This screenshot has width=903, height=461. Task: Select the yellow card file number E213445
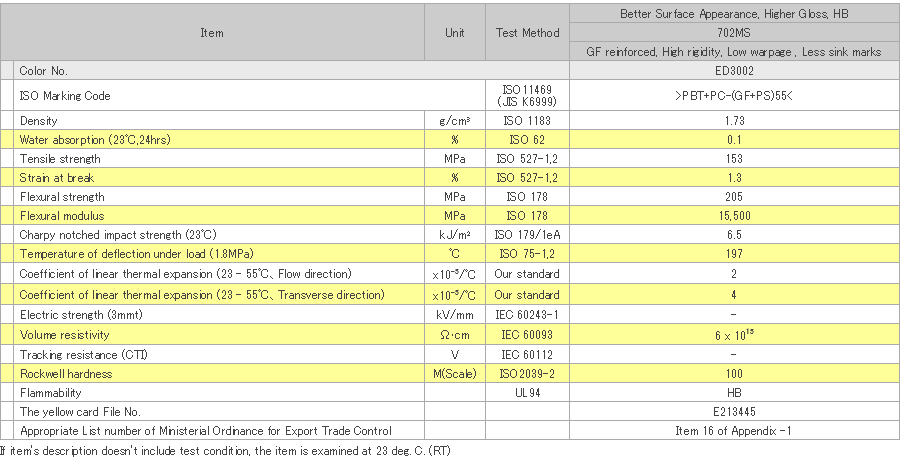coord(734,411)
